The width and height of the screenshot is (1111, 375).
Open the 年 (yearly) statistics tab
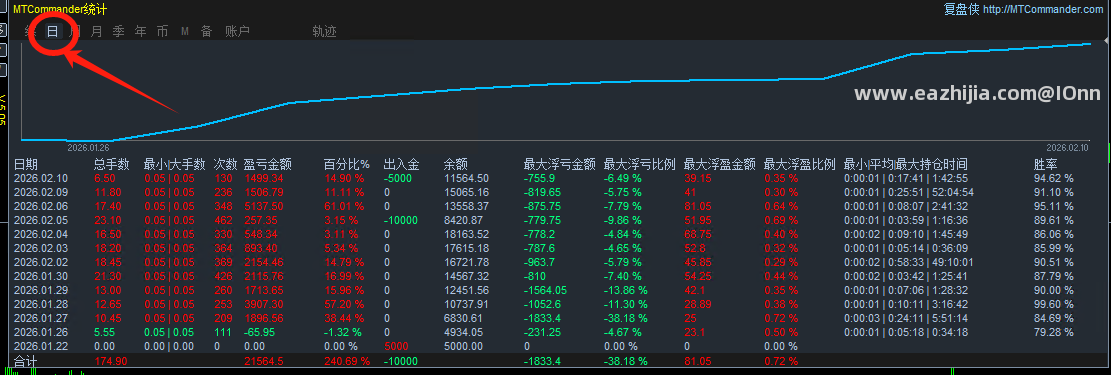click(141, 31)
